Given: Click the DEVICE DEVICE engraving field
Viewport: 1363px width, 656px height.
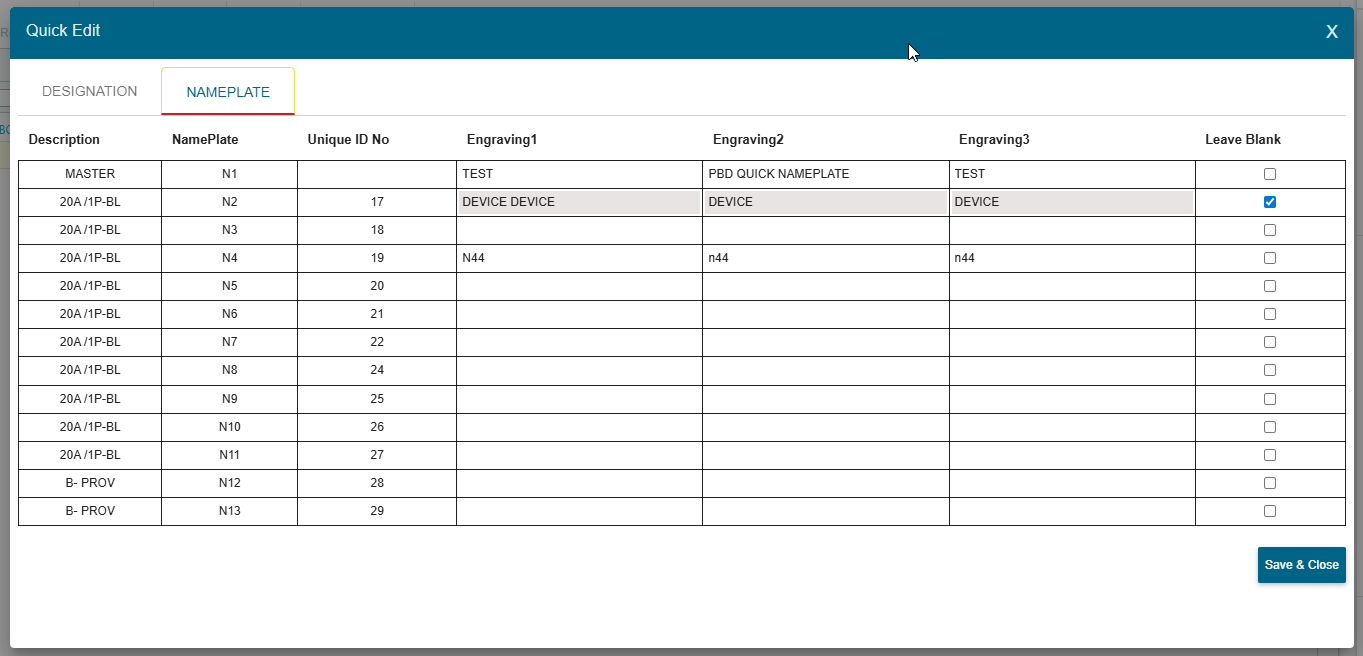Looking at the screenshot, I should click(579, 202).
